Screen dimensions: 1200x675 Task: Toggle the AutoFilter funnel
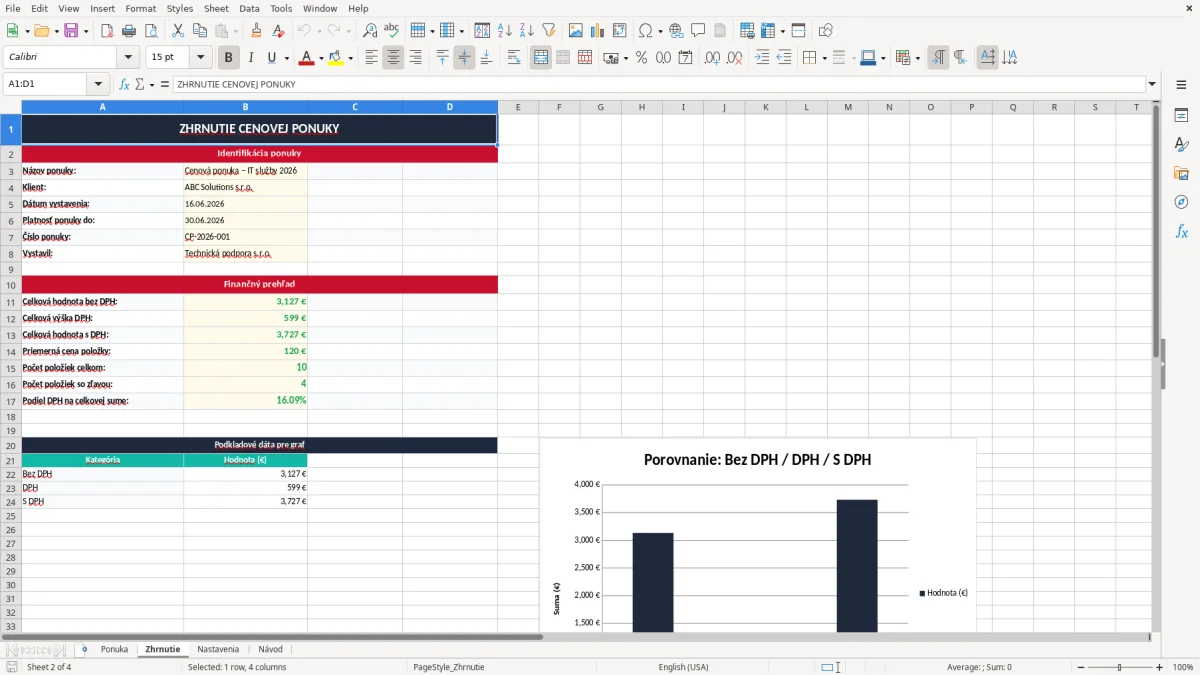click(x=548, y=31)
